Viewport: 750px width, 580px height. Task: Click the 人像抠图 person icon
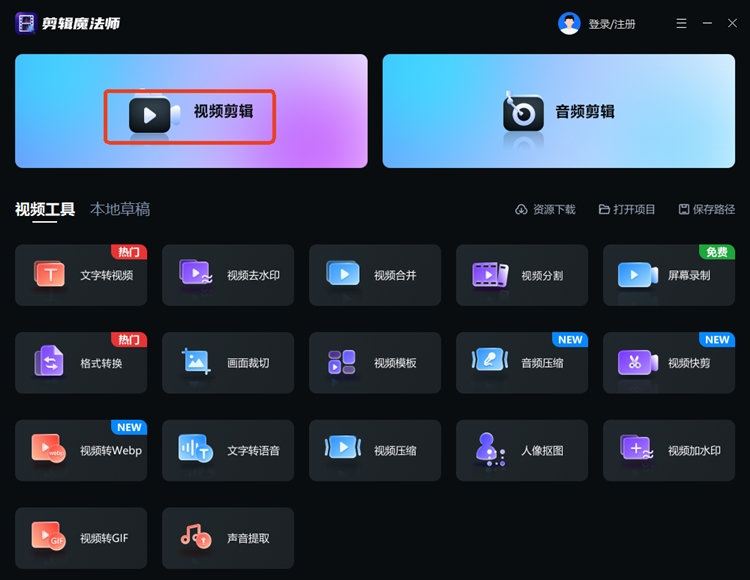tap(490, 449)
